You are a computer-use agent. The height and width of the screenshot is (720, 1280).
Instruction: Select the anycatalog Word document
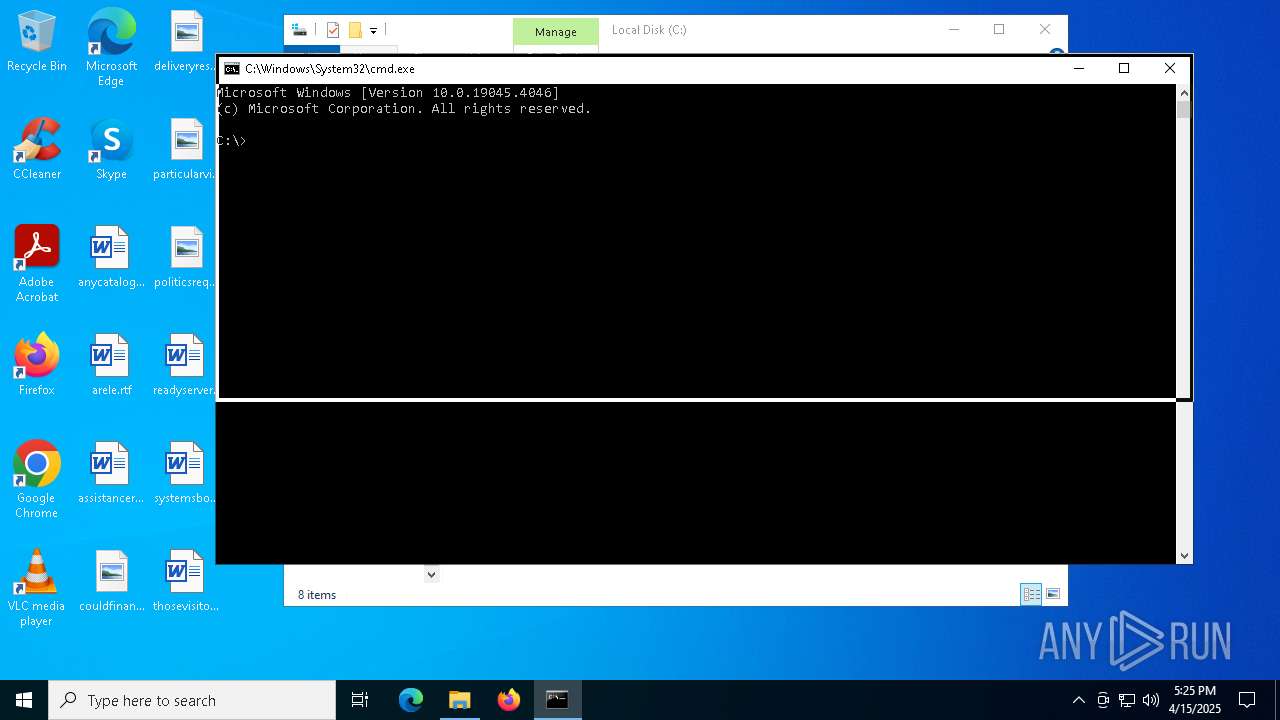point(111,257)
